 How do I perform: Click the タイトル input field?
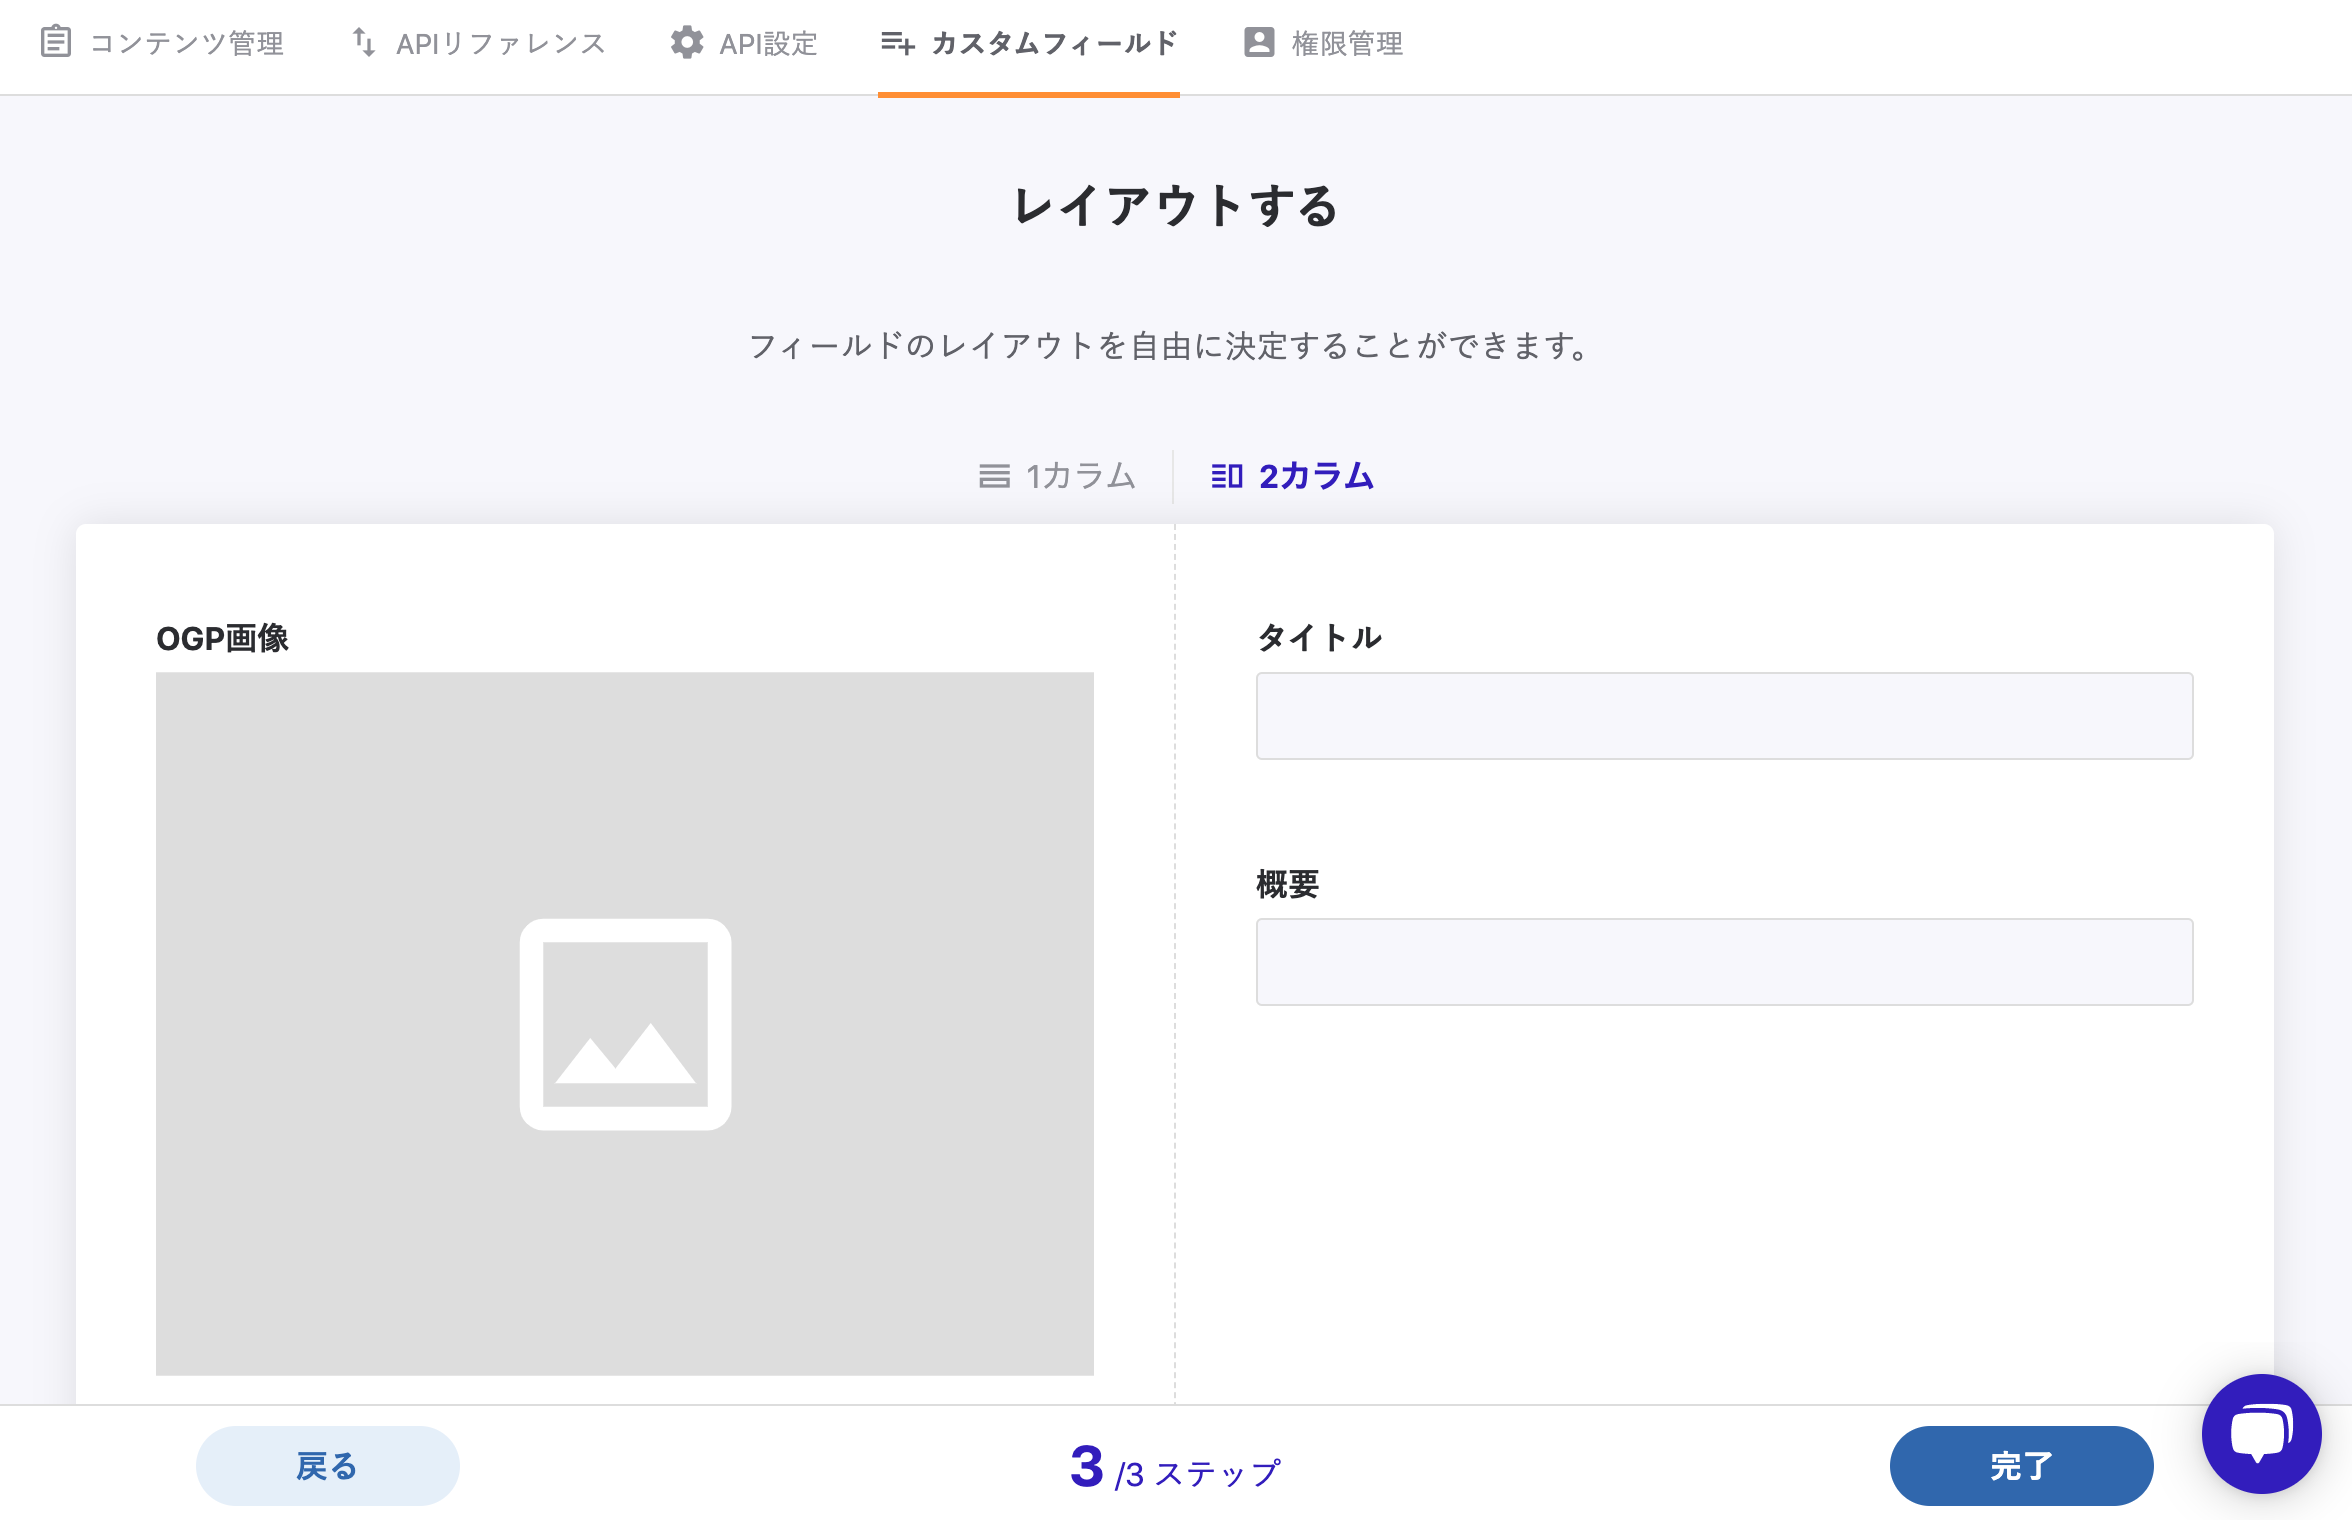point(1724,716)
